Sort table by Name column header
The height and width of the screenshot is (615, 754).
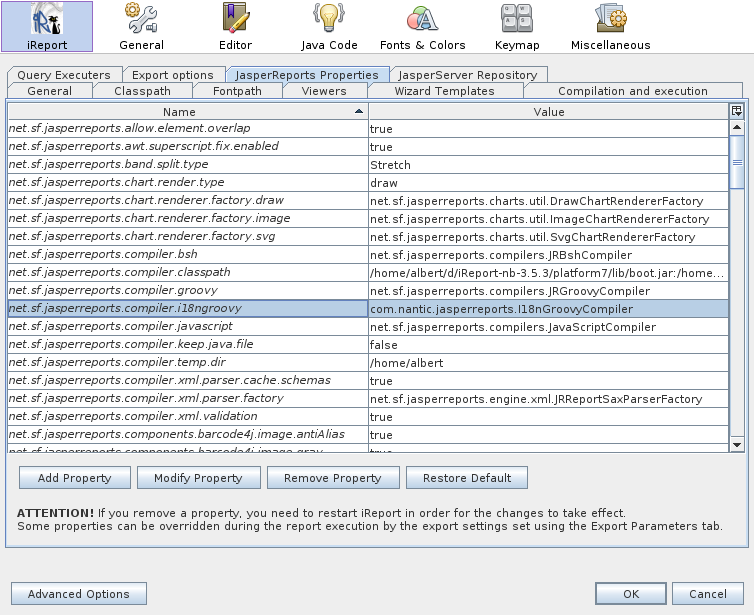[188, 112]
